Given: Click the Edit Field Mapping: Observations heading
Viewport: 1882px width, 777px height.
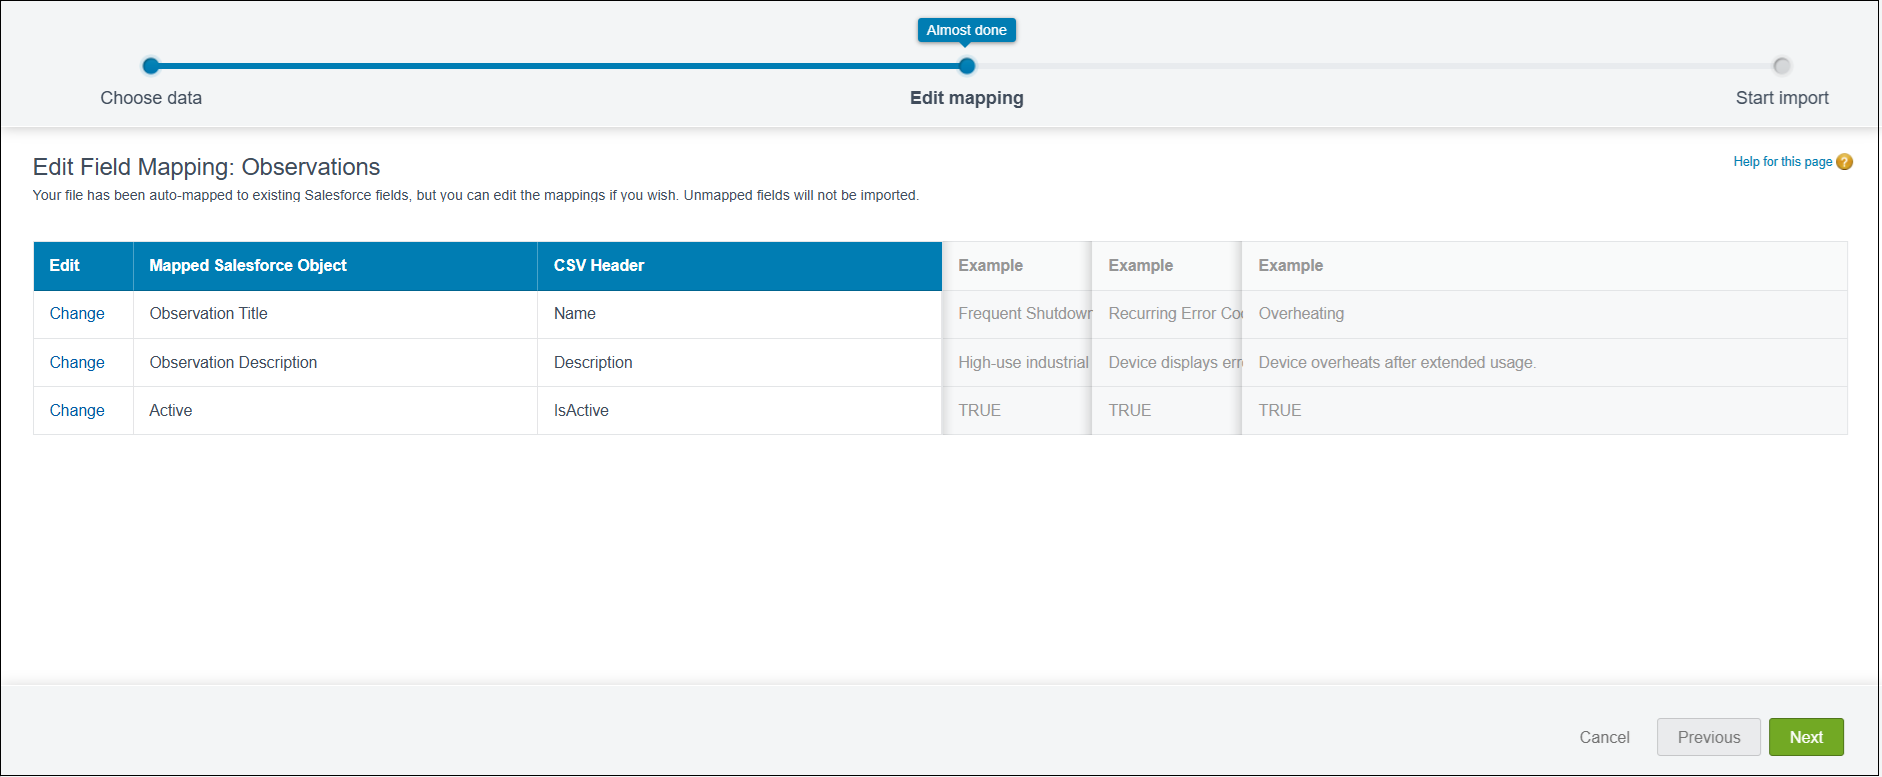Looking at the screenshot, I should pyautogui.click(x=207, y=167).
